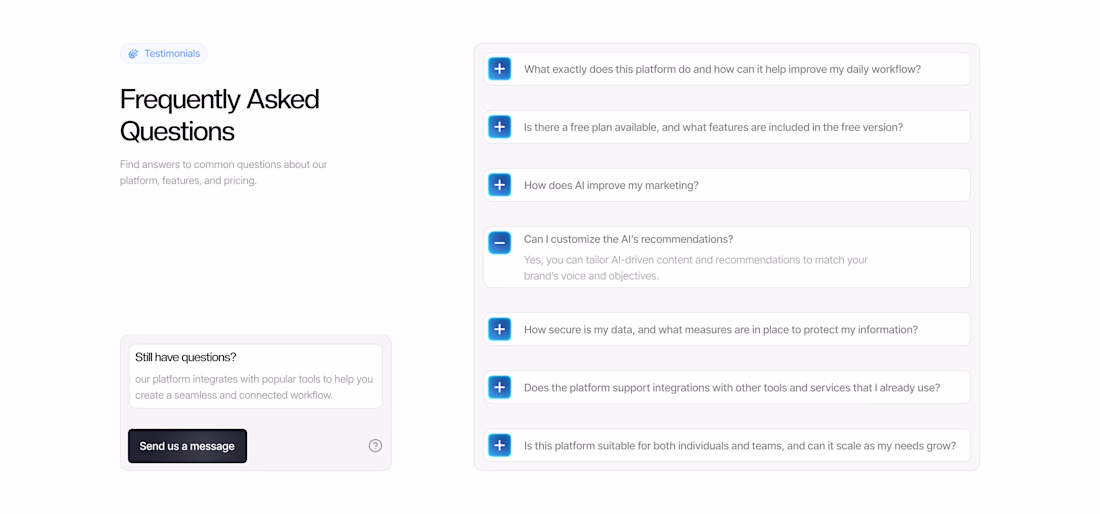Viewport: 1100px width, 514px height.
Task: Click the 'Still have questions?' card
Action: 255,376
